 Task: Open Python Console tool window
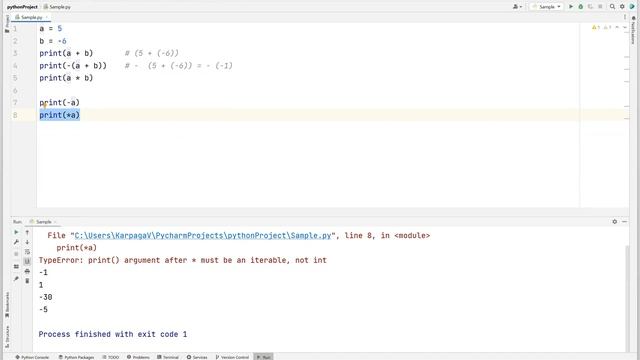(x=32, y=357)
